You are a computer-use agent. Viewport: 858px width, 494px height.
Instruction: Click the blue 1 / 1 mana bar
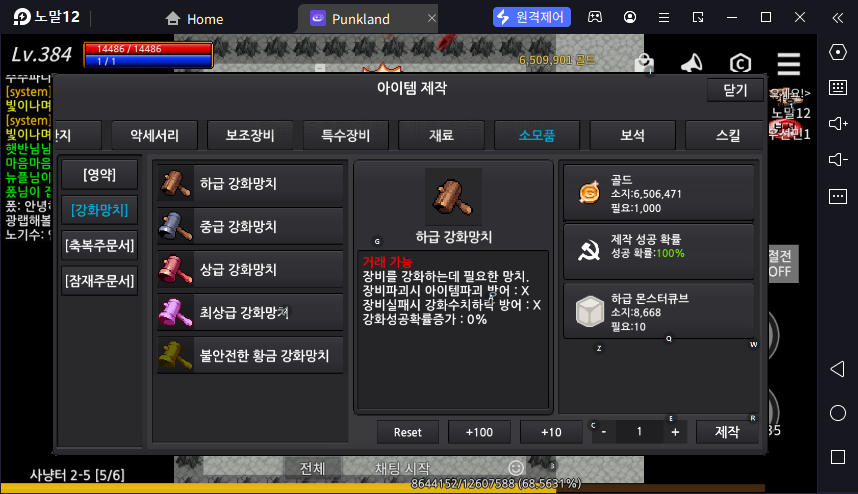148,61
